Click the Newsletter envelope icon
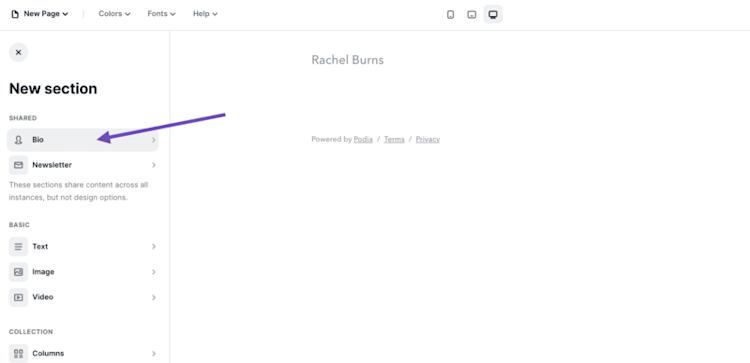The width and height of the screenshot is (750, 363). pos(18,165)
